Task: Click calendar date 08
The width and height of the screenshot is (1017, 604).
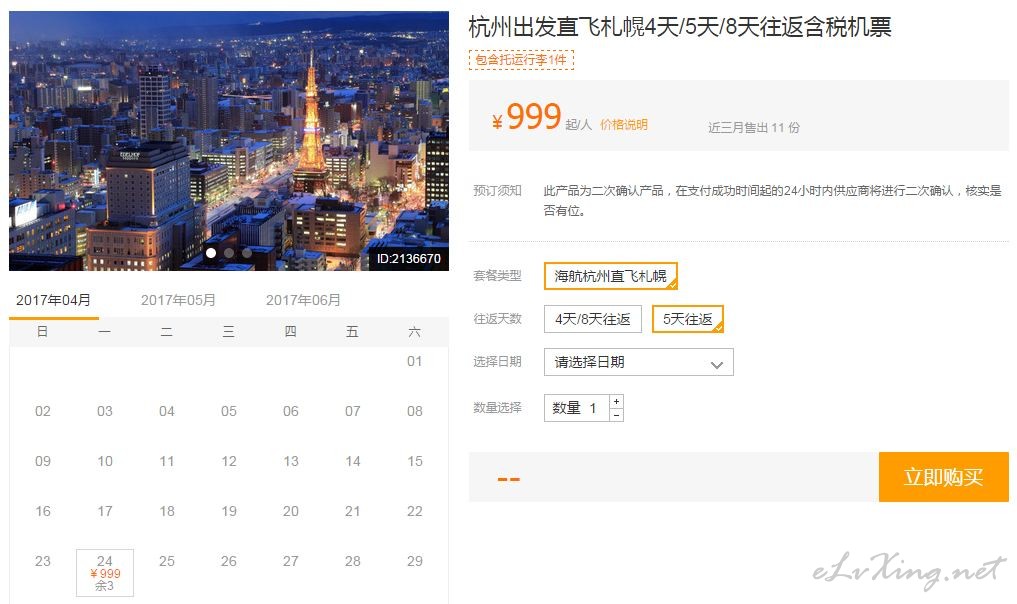Action: (414, 411)
